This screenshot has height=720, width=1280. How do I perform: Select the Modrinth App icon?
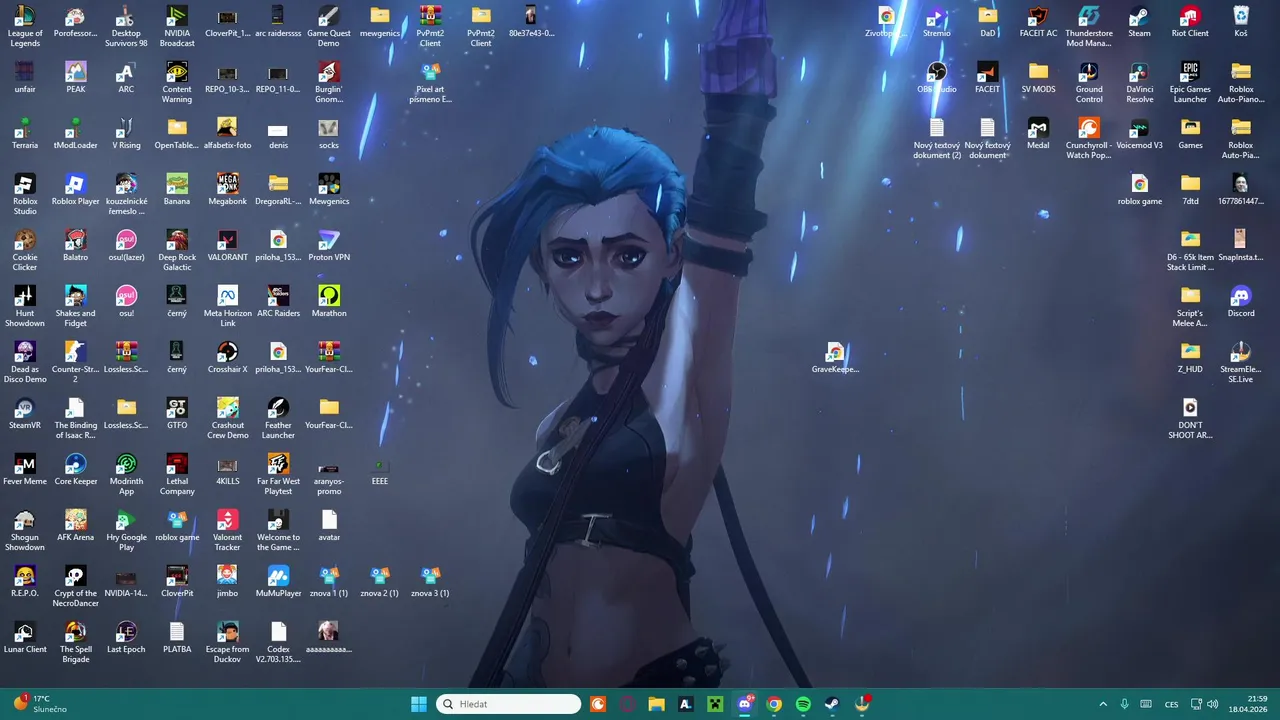[x=126, y=474]
